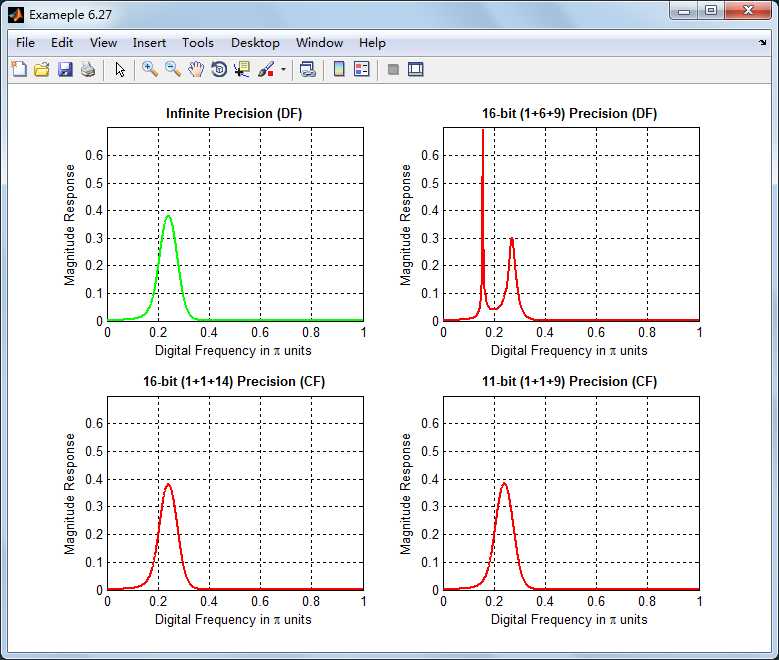Click the title '11-bit (1+1+9) Precision (CF)'
The image size is (779, 660).
569,381
